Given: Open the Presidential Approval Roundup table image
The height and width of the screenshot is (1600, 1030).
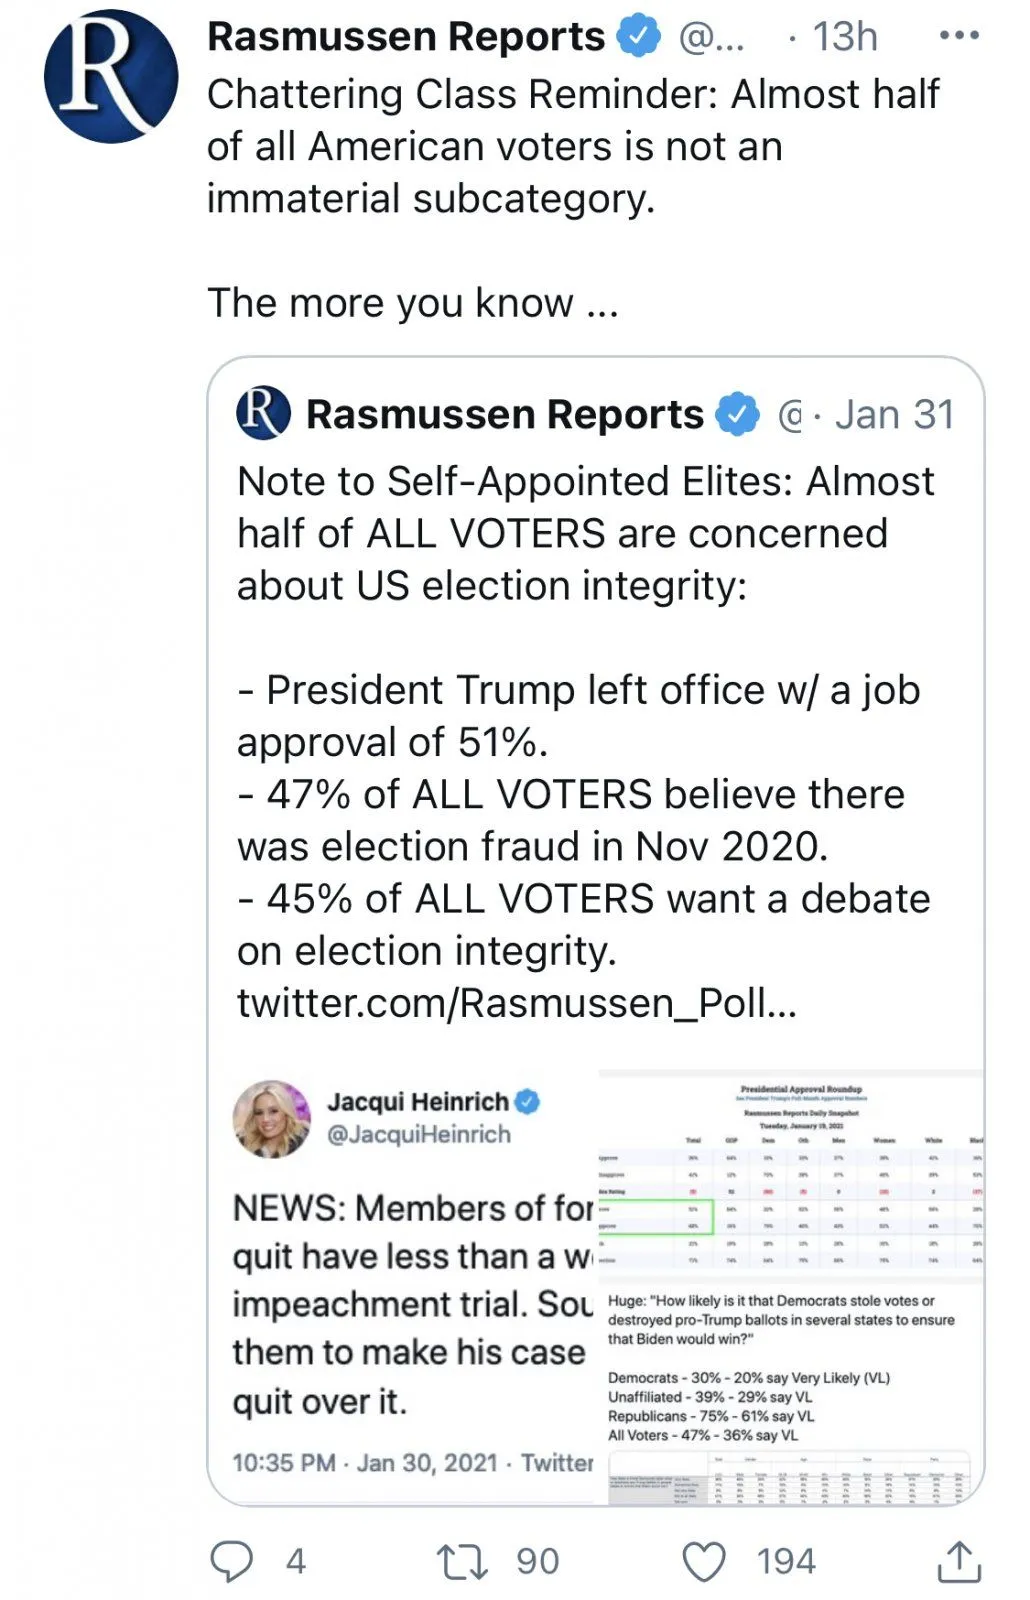Looking at the screenshot, I should click(x=790, y=1175).
